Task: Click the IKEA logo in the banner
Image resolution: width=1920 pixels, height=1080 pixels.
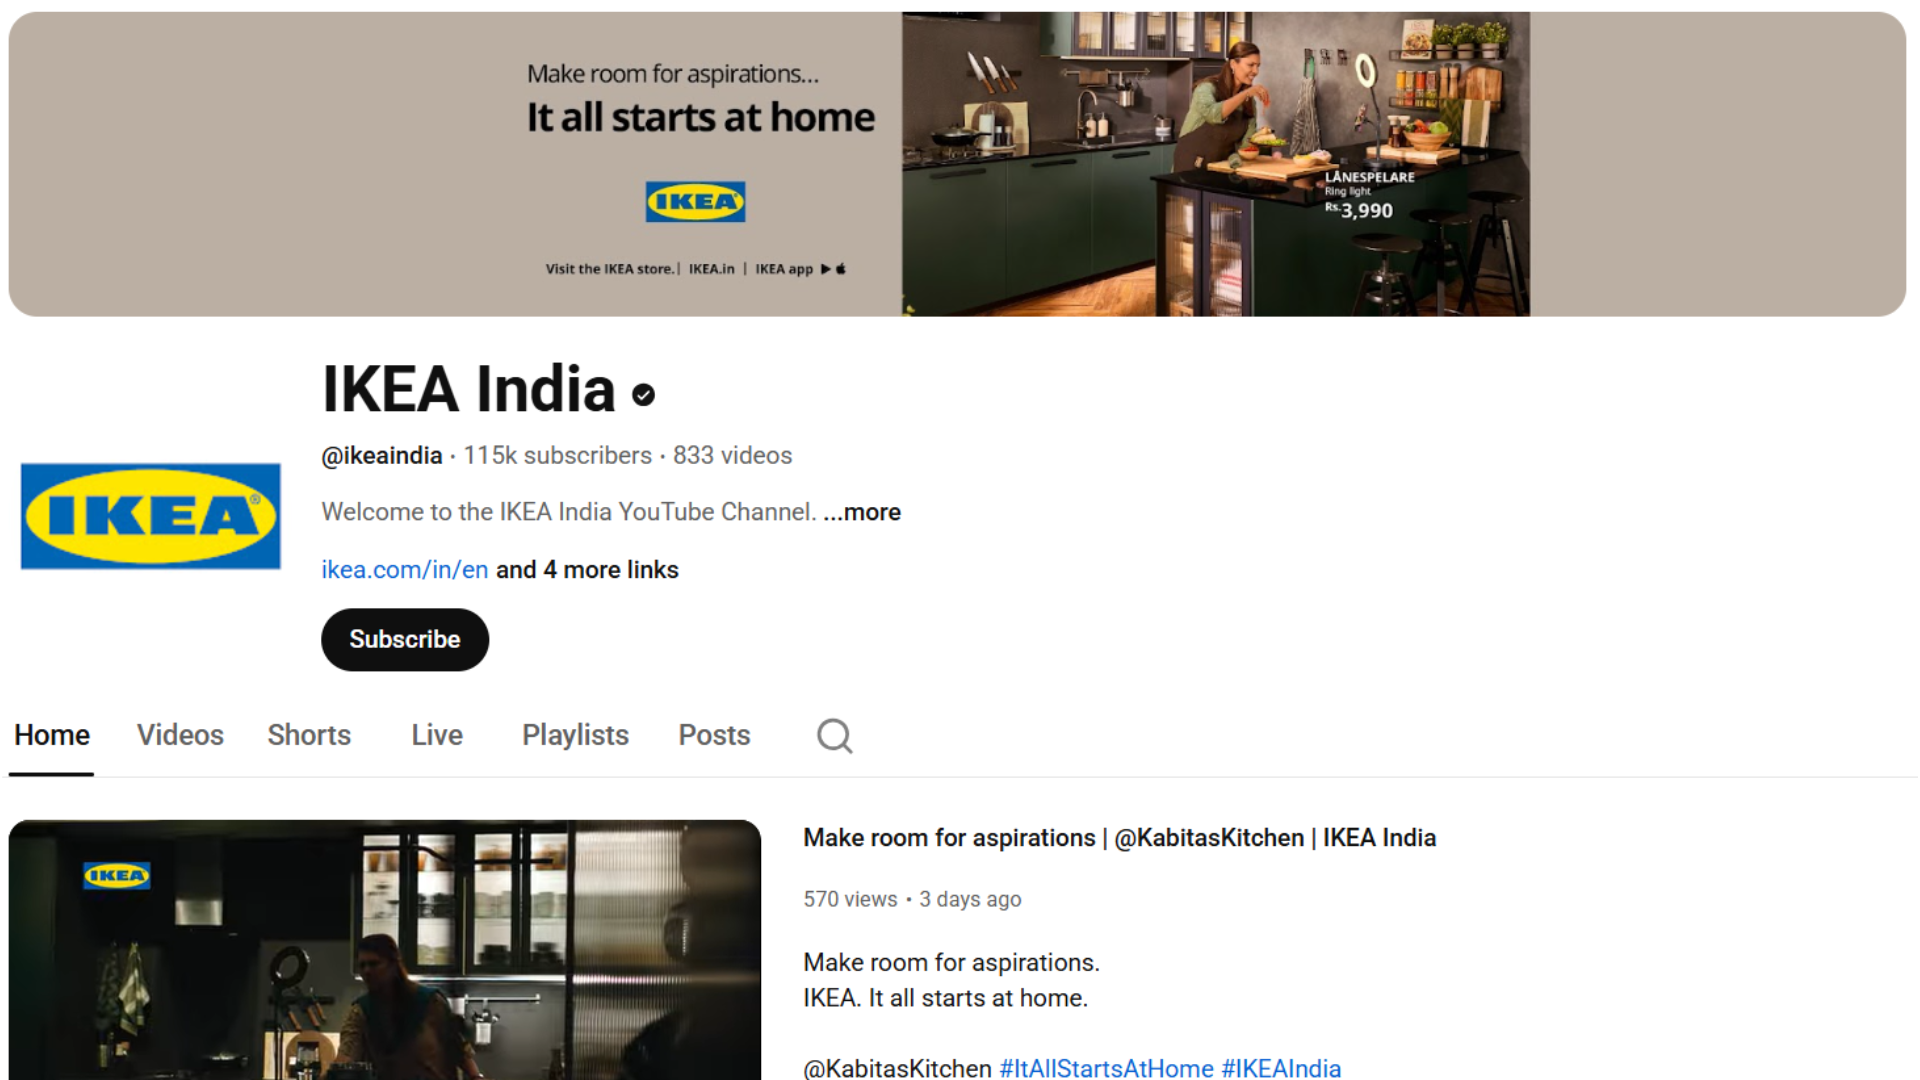Action: click(695, 201)
